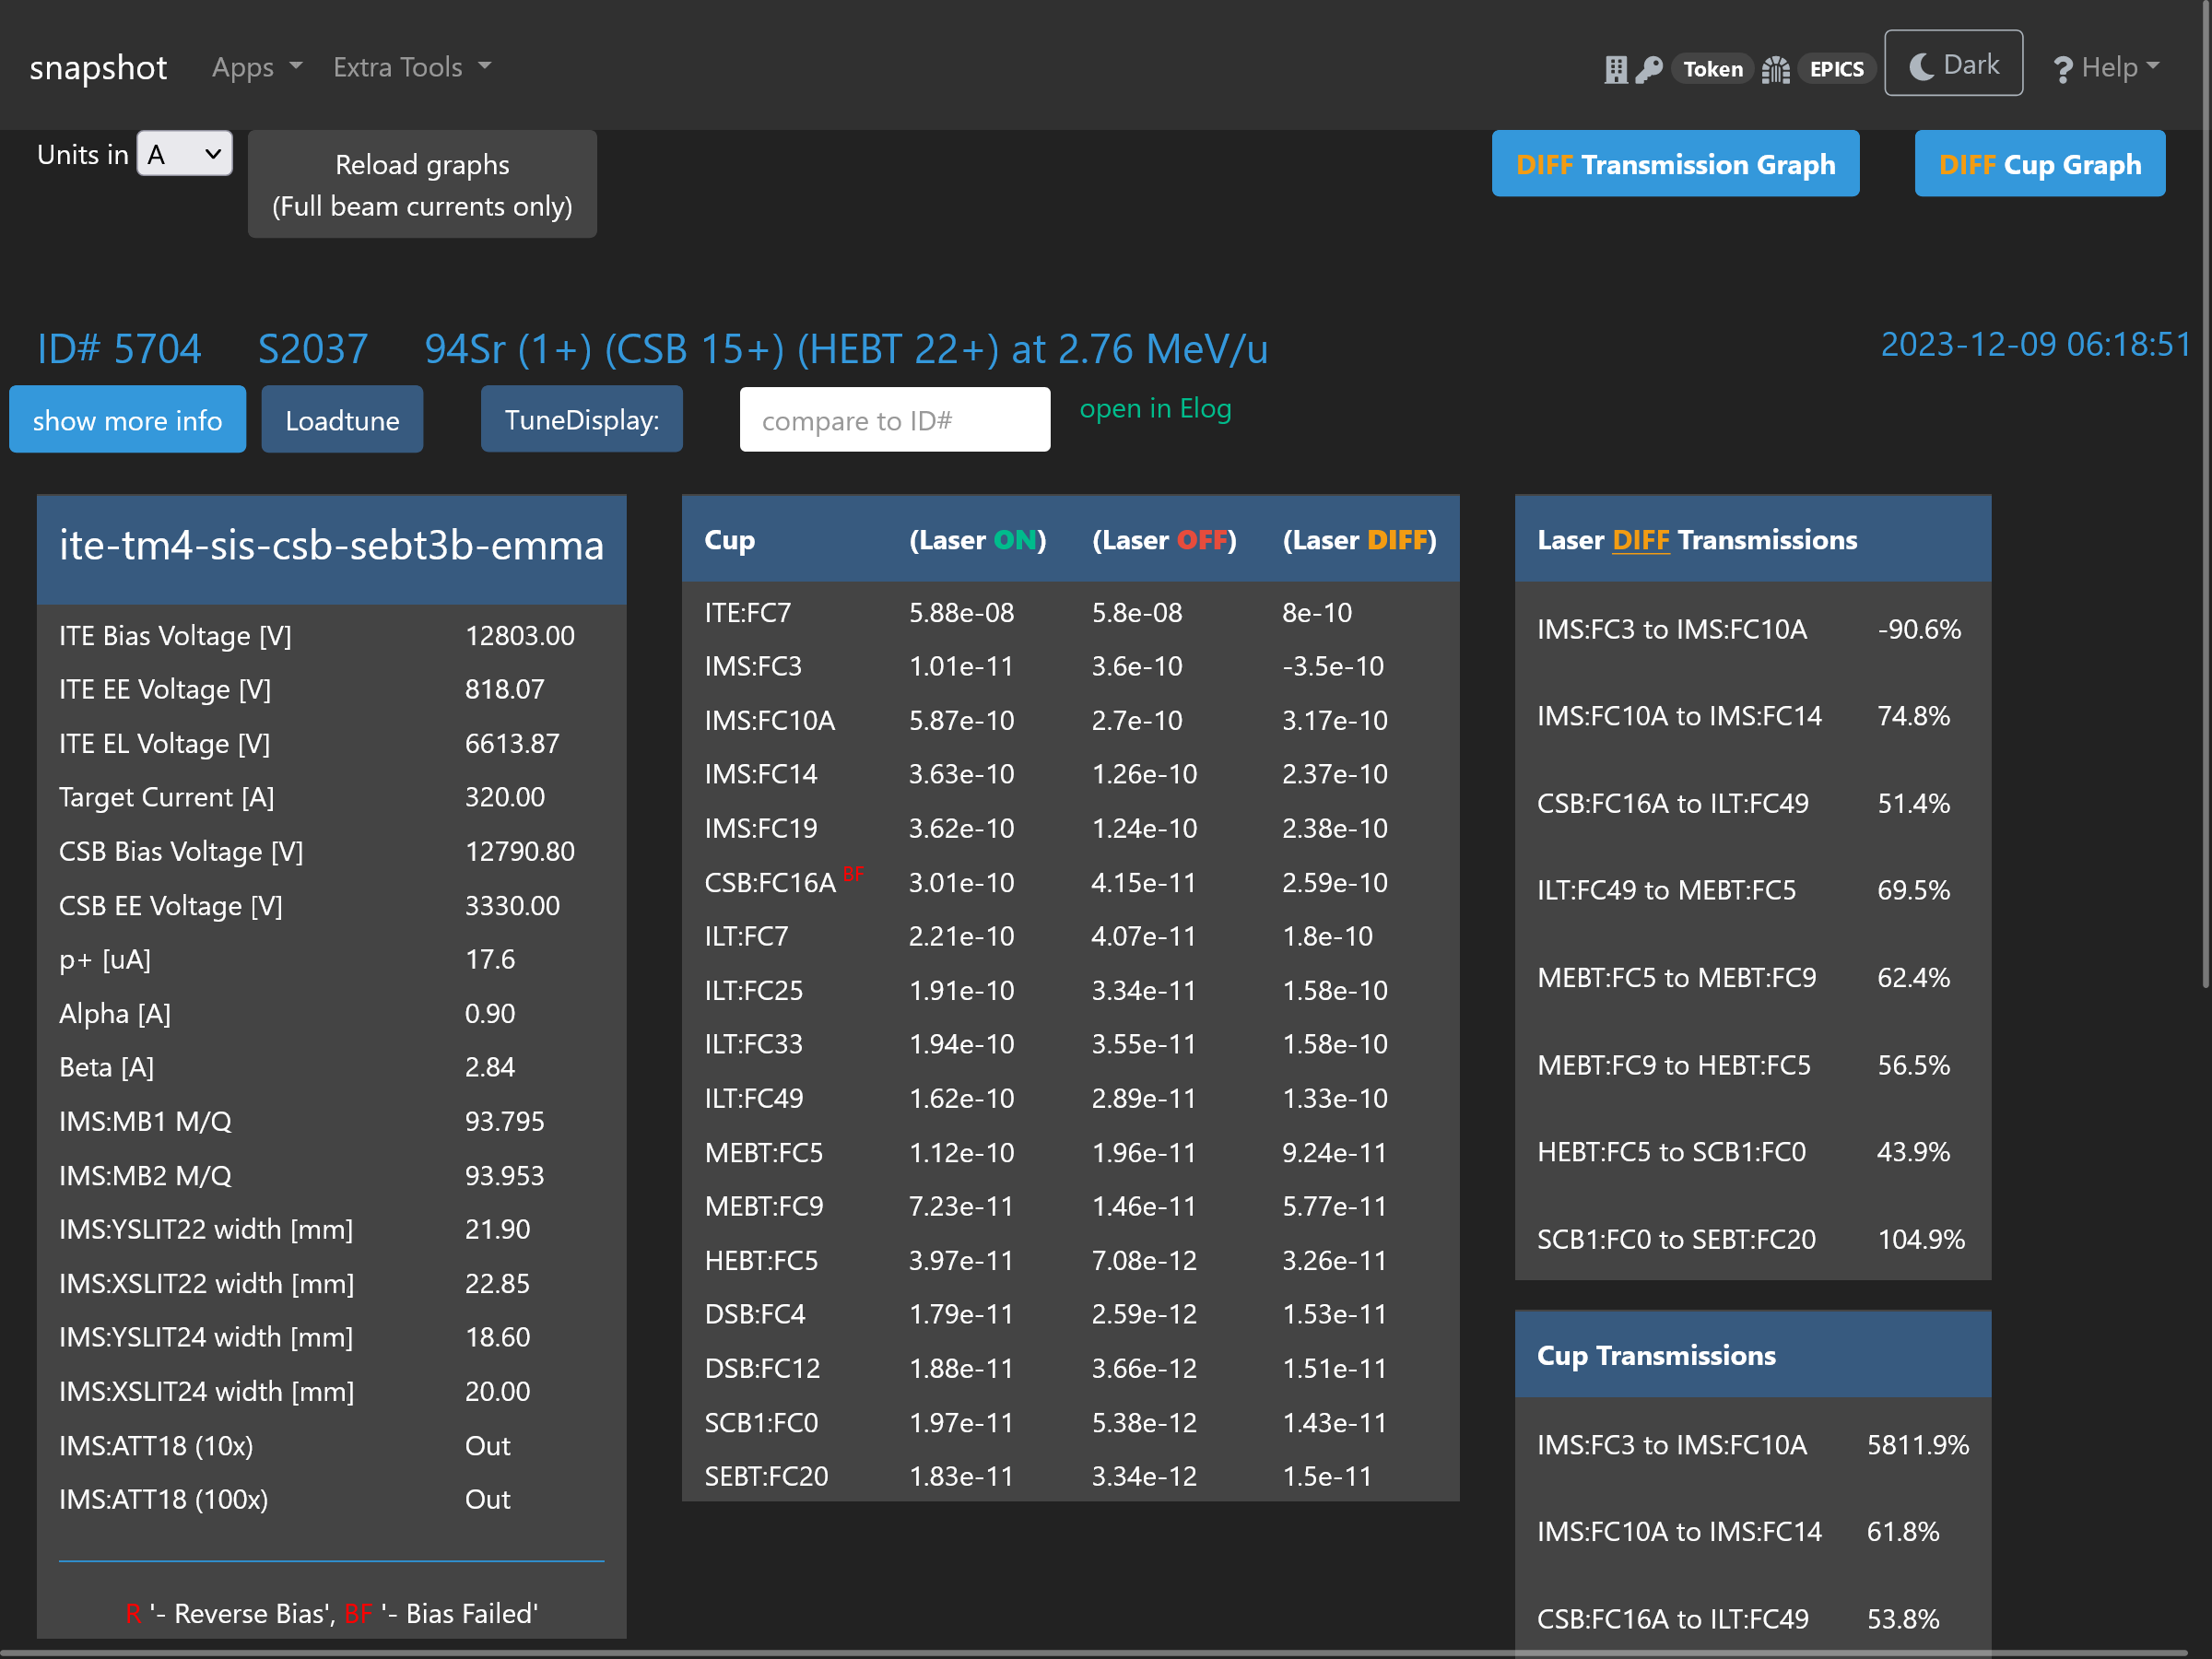The height and width of the screenshot is (1659, 2212).
Task: Click the Cup Transmissions panel header
Action: (x=1752, y=1355)
